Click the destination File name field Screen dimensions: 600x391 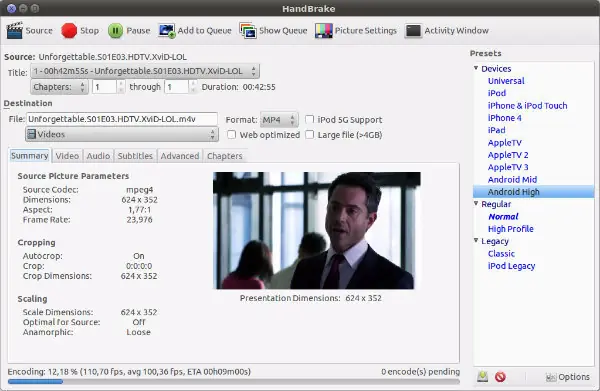pos(122,119)
